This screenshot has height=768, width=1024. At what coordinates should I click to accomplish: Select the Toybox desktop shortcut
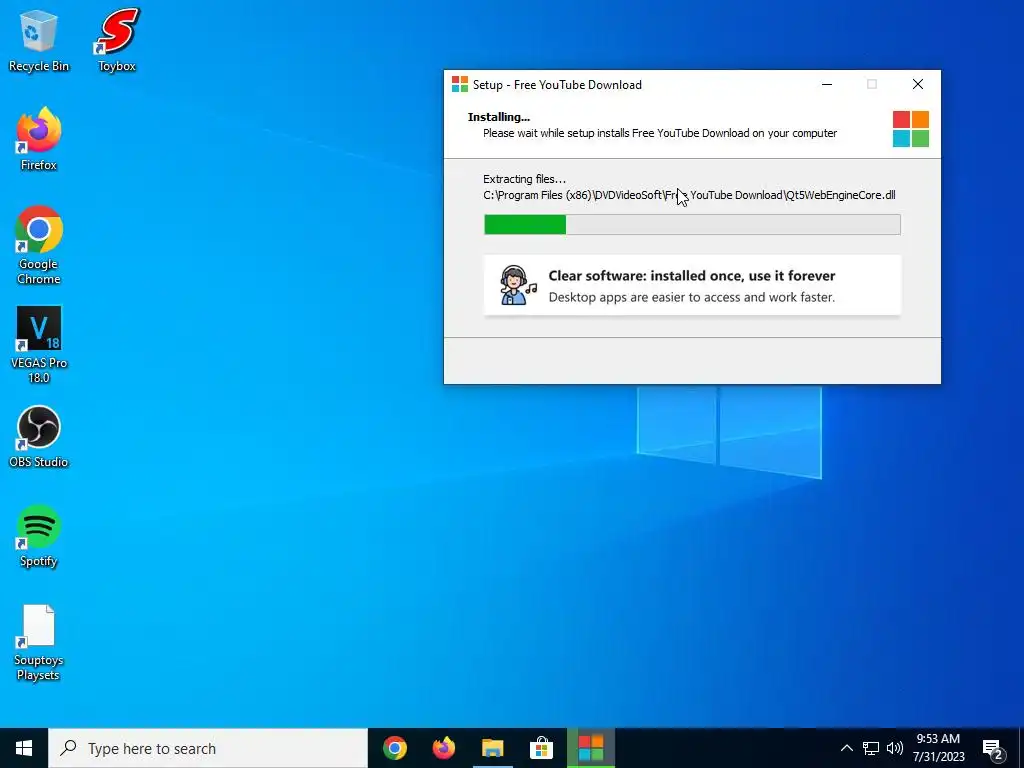click(x=118, y=40)
